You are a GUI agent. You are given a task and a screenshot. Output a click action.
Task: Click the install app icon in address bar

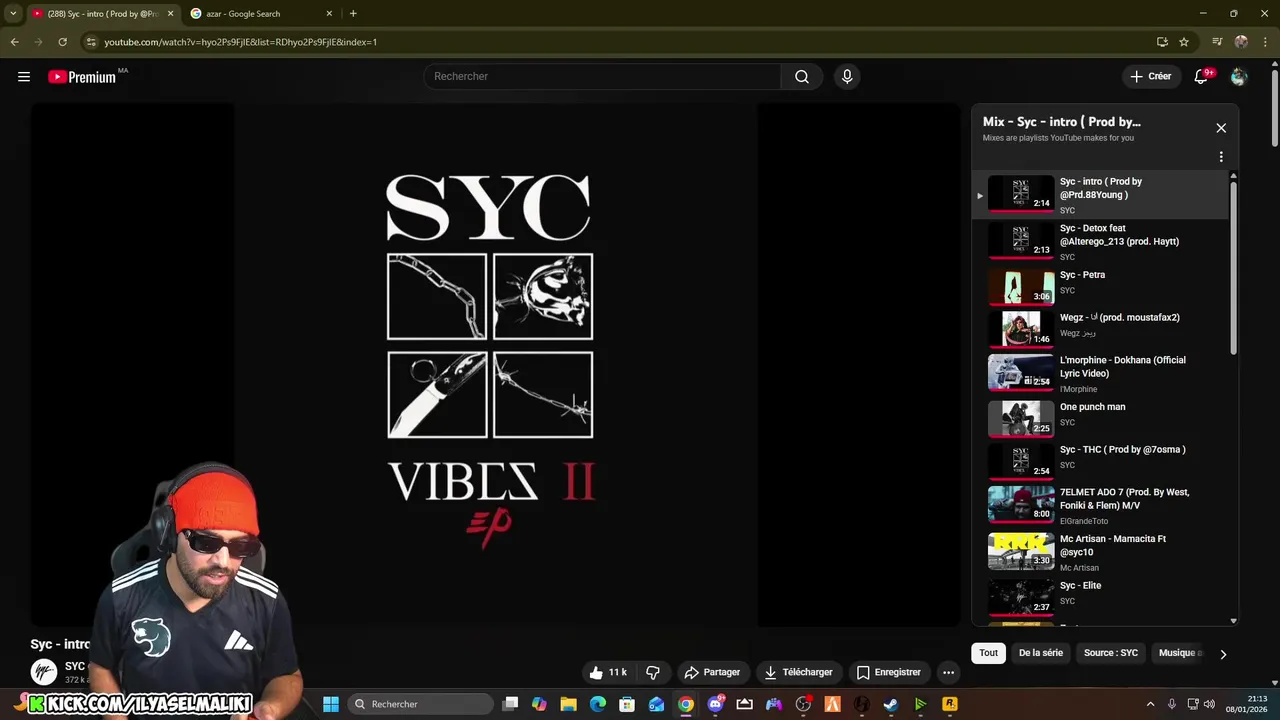click(1162, 42)
